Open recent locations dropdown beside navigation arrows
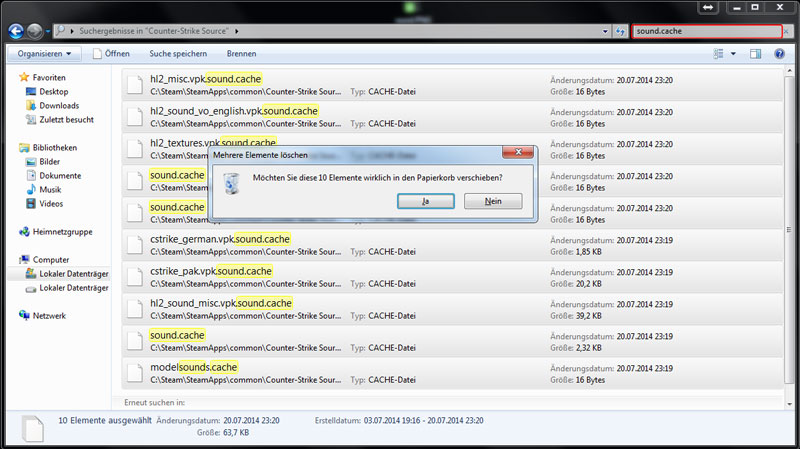Screen dimensions: 800x449 coord(48,31)
